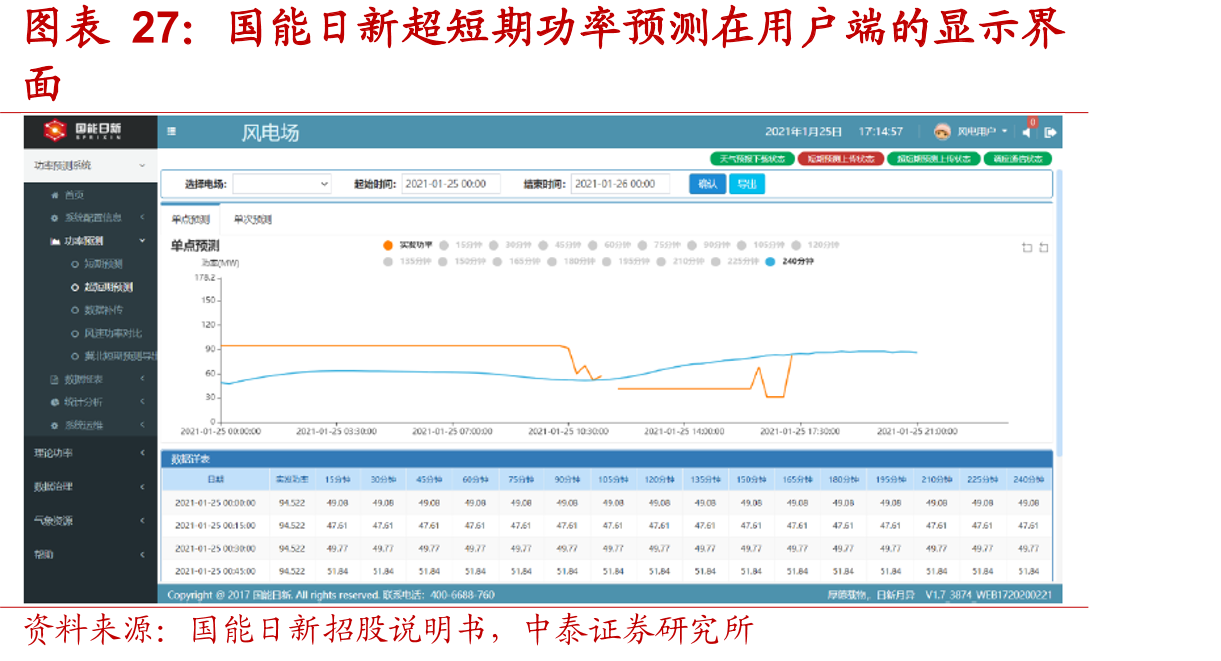The width and height of the screenshot is (1221, 661).
Task: Open the 超短期预测 submenu item
Action: point(108,287)
